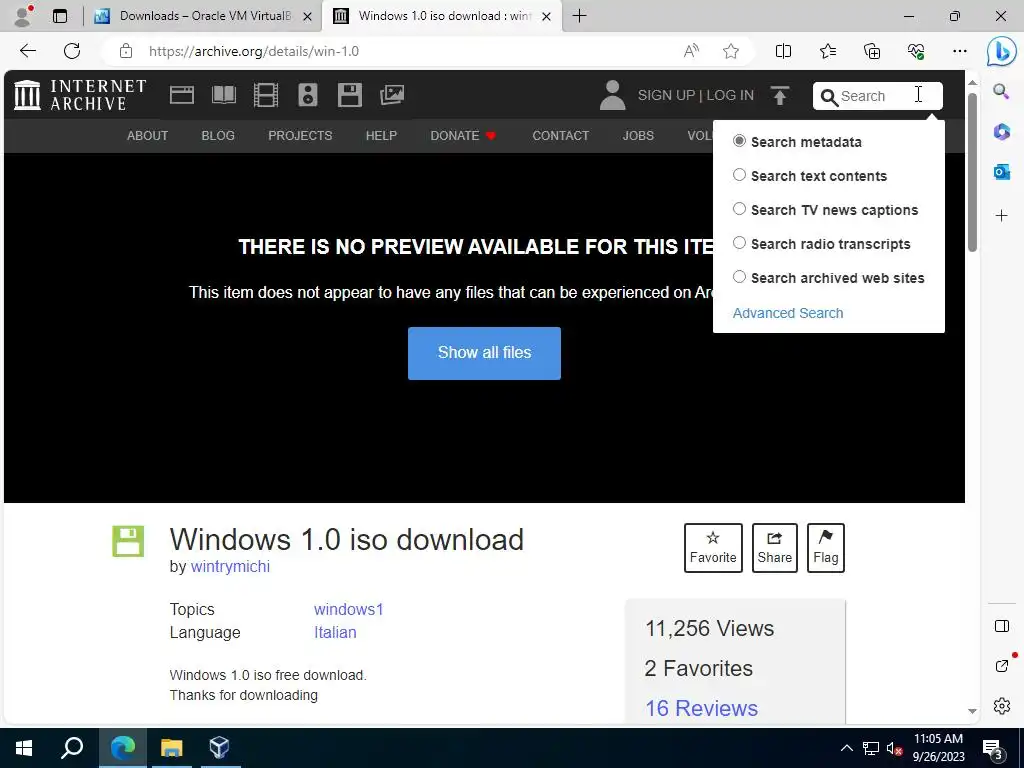Screen dimensions: 1024x768
Task: Open the ABOUT menu item
Action: pyautogui.click(x=148, y=136)
